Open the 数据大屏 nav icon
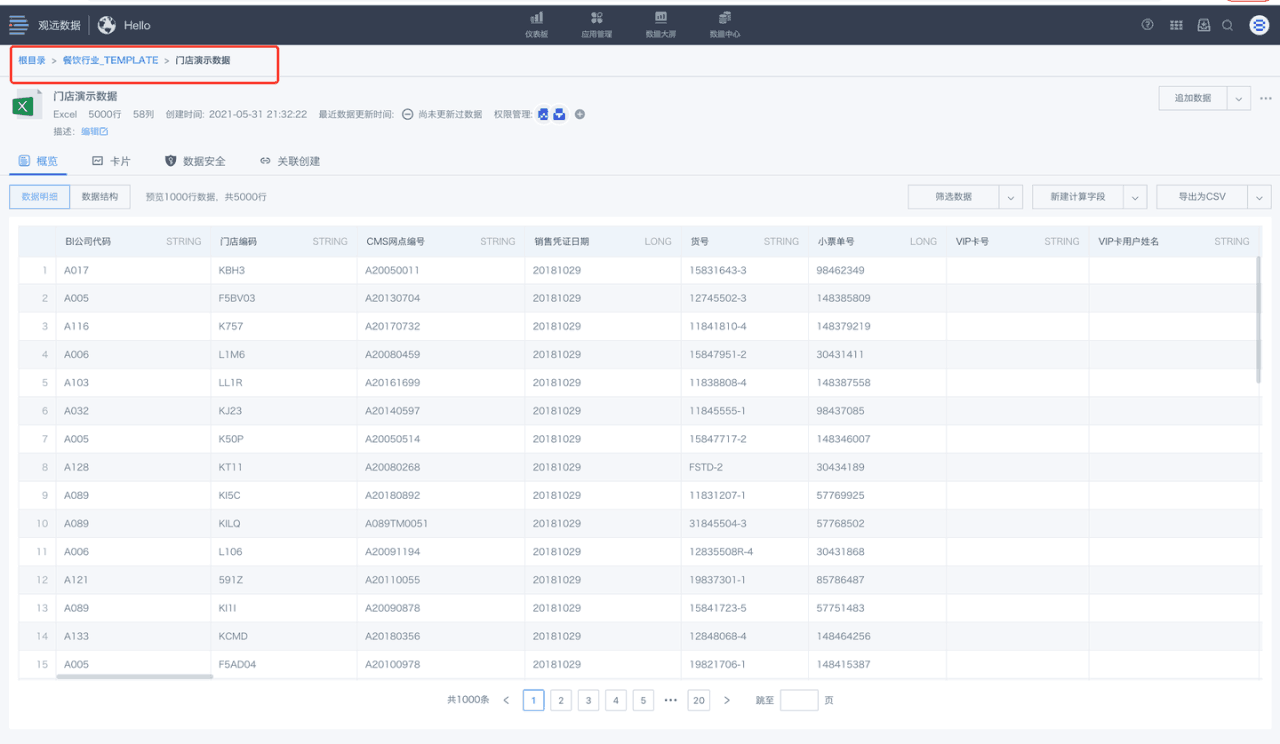 [661, 17]
